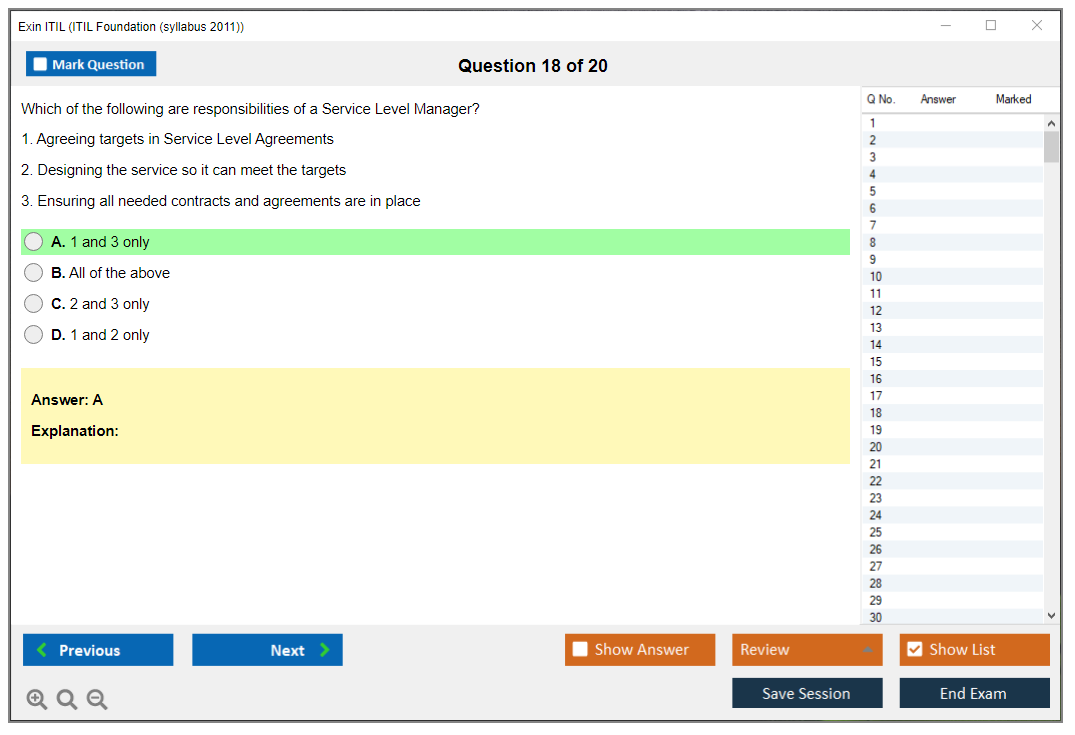Click the zoom out magnifier icon
This screenshot has height=735, width=1075.
(97, 700)
